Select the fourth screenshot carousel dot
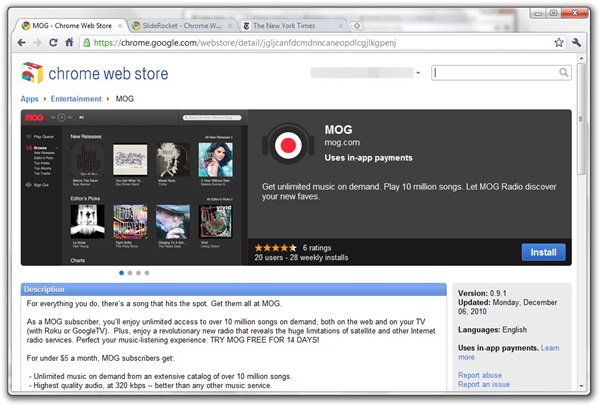Image resolution: width=600 pixels, height=406 pixels. [x=147, y=273]
